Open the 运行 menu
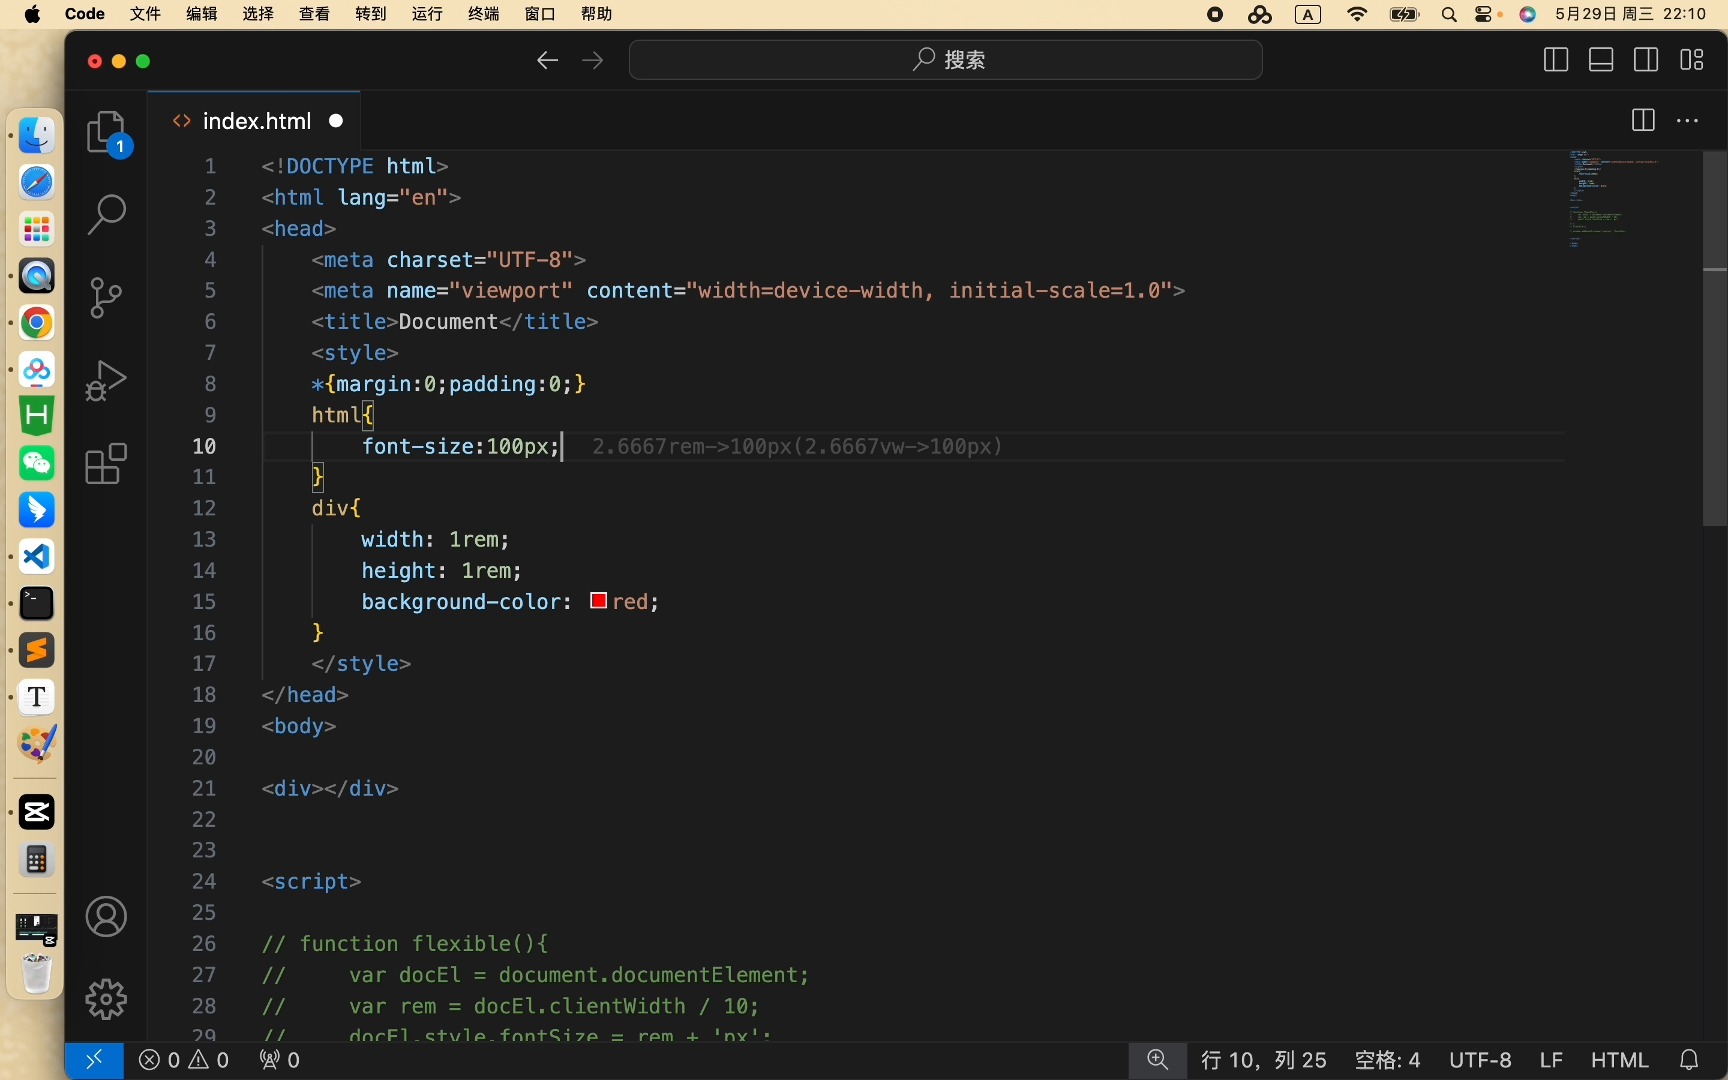This screenshot has height=1080, width=1728. click(x=427, y=14)
